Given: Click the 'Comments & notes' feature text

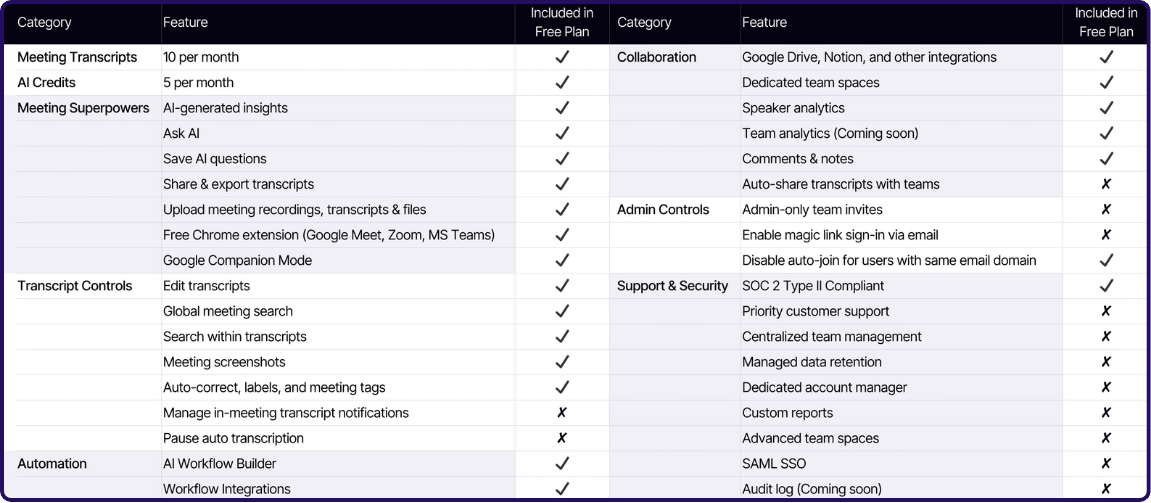Looking at the screenshot, I should pyautogui.click(x=798, y=159).
